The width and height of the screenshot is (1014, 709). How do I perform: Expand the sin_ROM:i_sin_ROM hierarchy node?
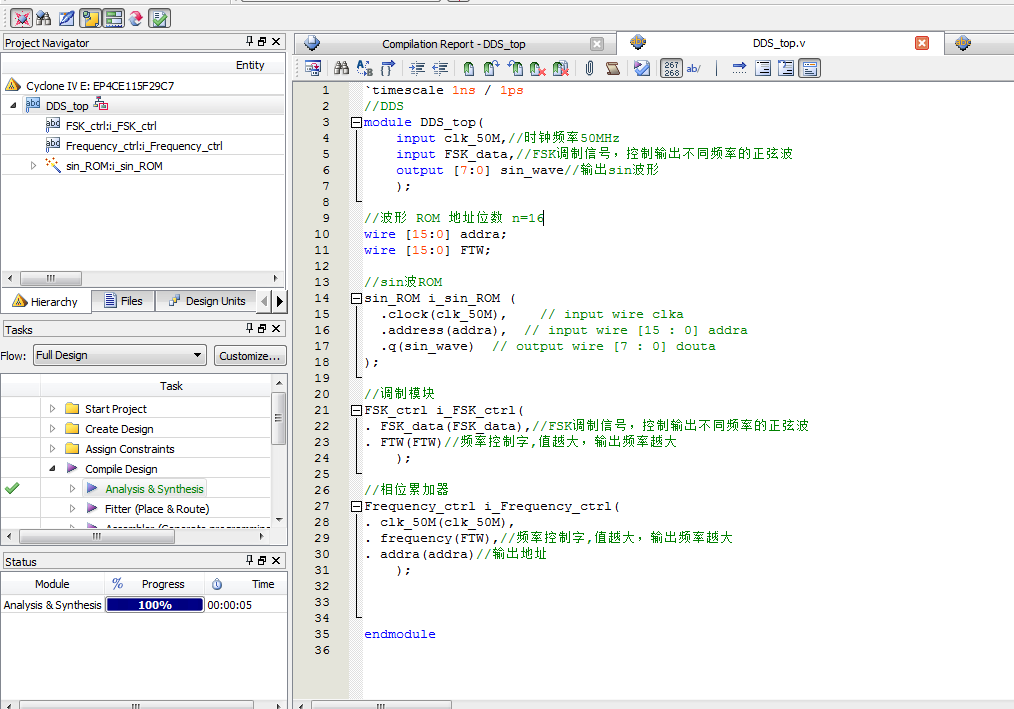click(34, 166)
